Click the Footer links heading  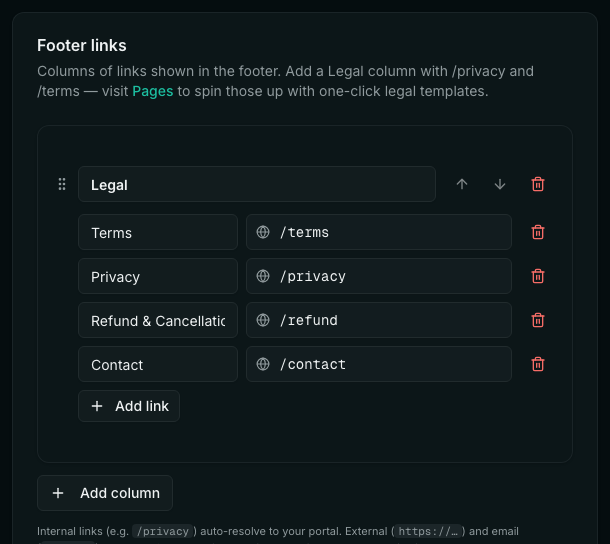click(x=82, y=46)
